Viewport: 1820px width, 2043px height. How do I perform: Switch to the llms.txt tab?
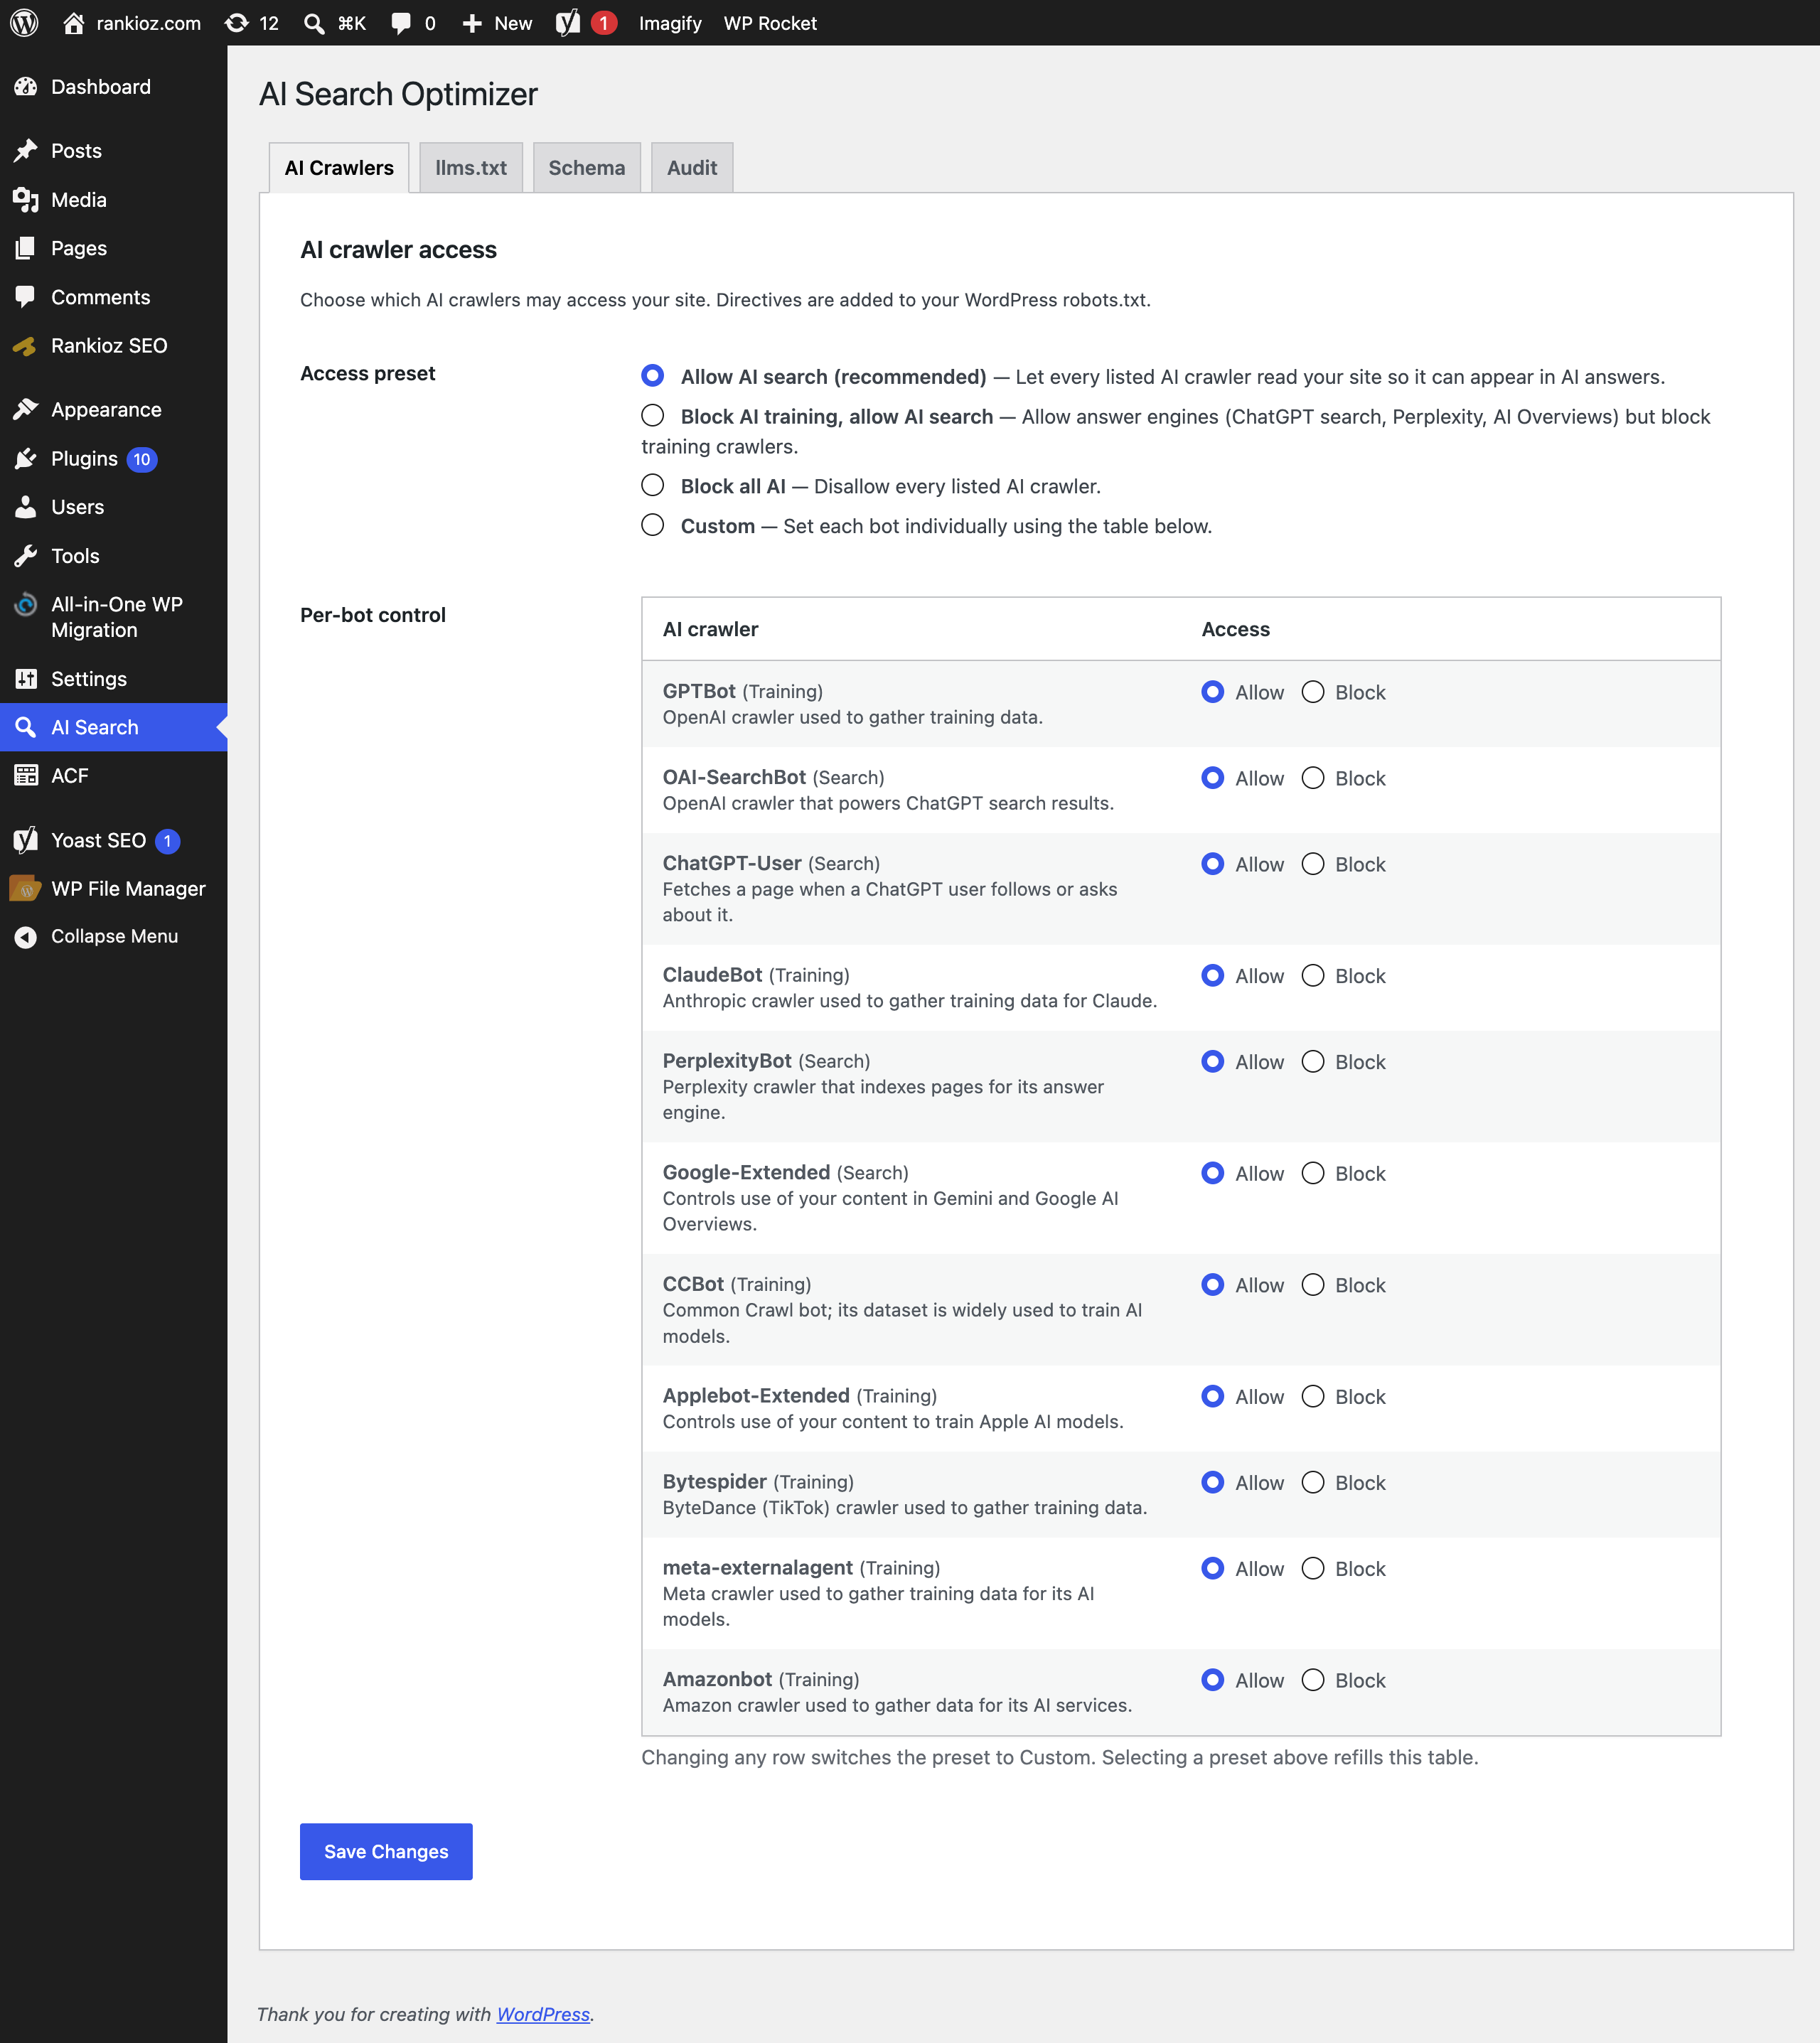[x=471, y=168]
